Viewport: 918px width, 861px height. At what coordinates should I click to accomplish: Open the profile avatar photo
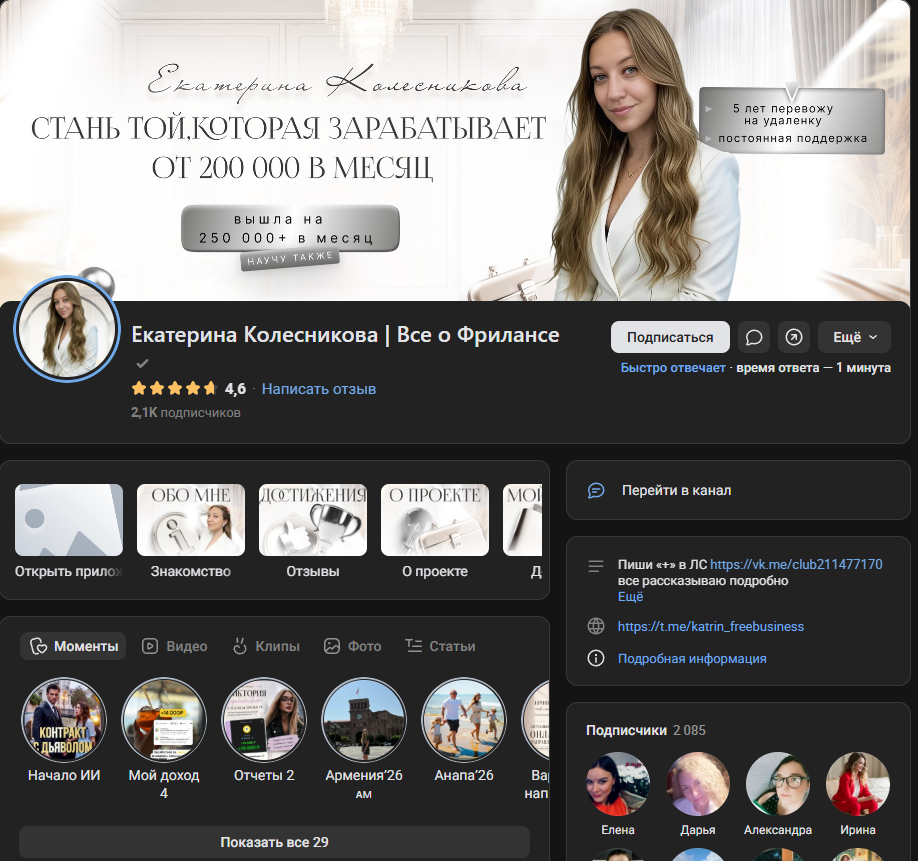67,329
